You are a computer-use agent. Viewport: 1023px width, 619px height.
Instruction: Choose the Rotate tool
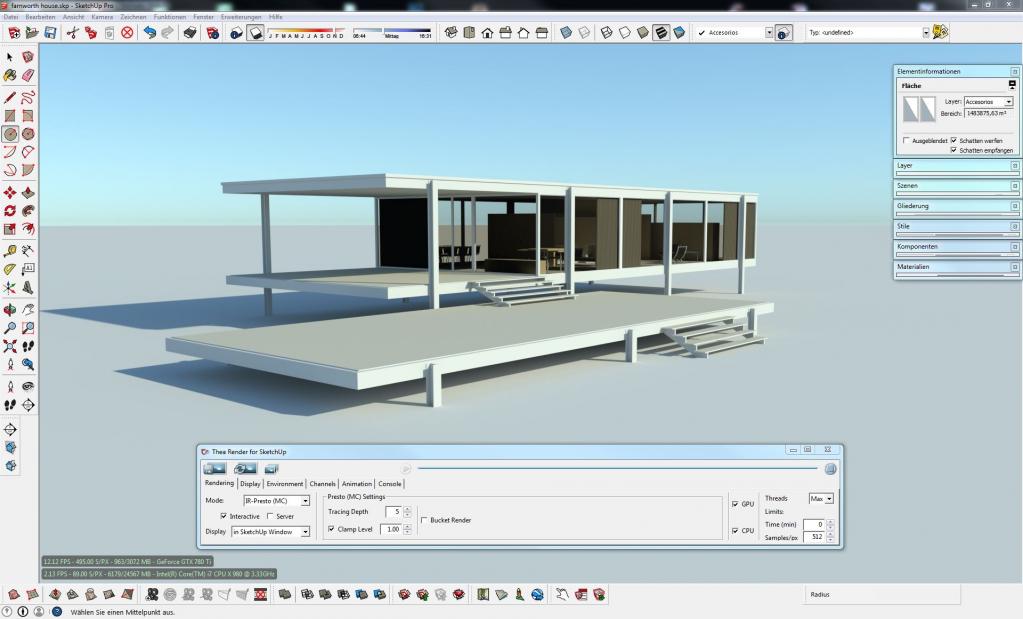(10, 211)
